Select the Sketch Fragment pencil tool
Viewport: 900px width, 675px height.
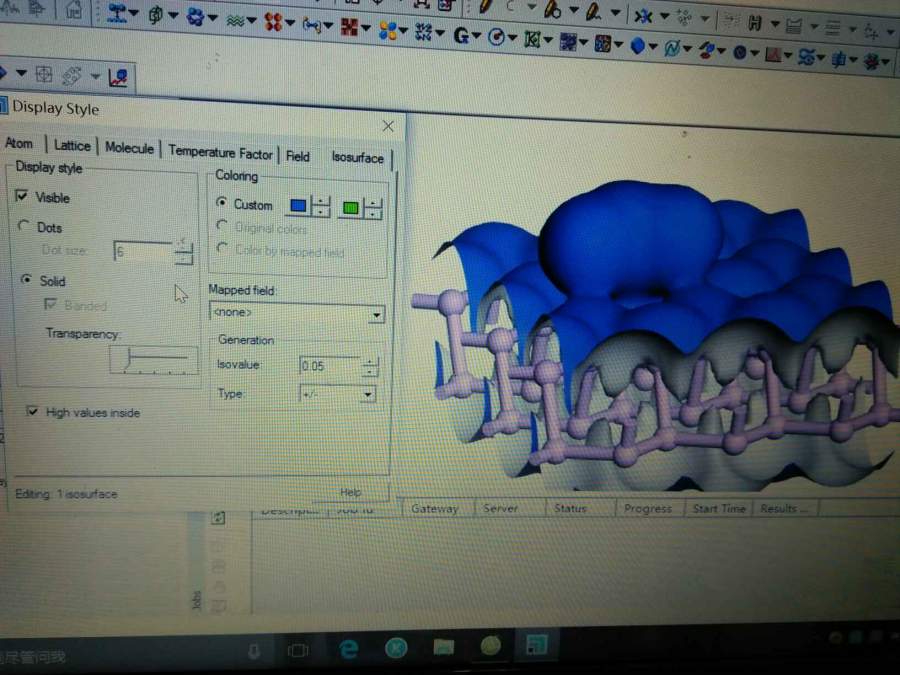pyautogui.click(x=593, y=10)
